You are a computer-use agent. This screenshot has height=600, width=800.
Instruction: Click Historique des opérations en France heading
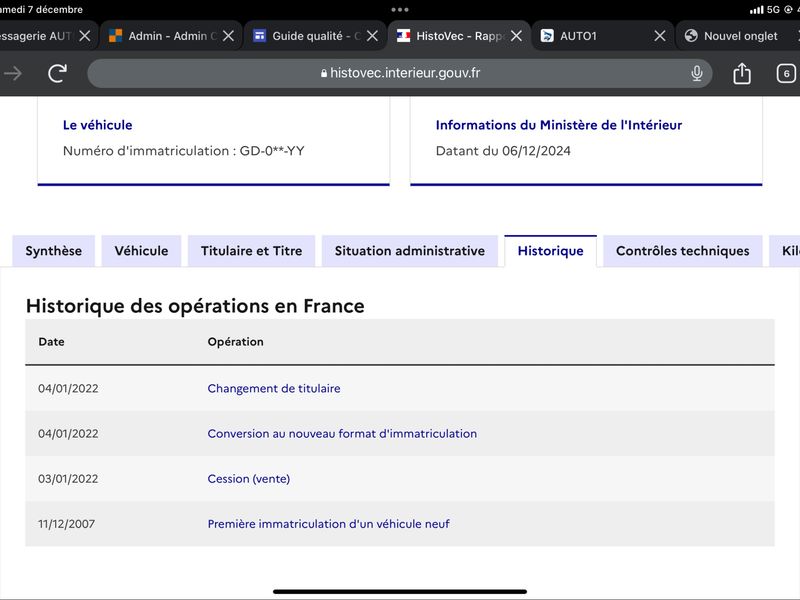(x=195, y=306)
